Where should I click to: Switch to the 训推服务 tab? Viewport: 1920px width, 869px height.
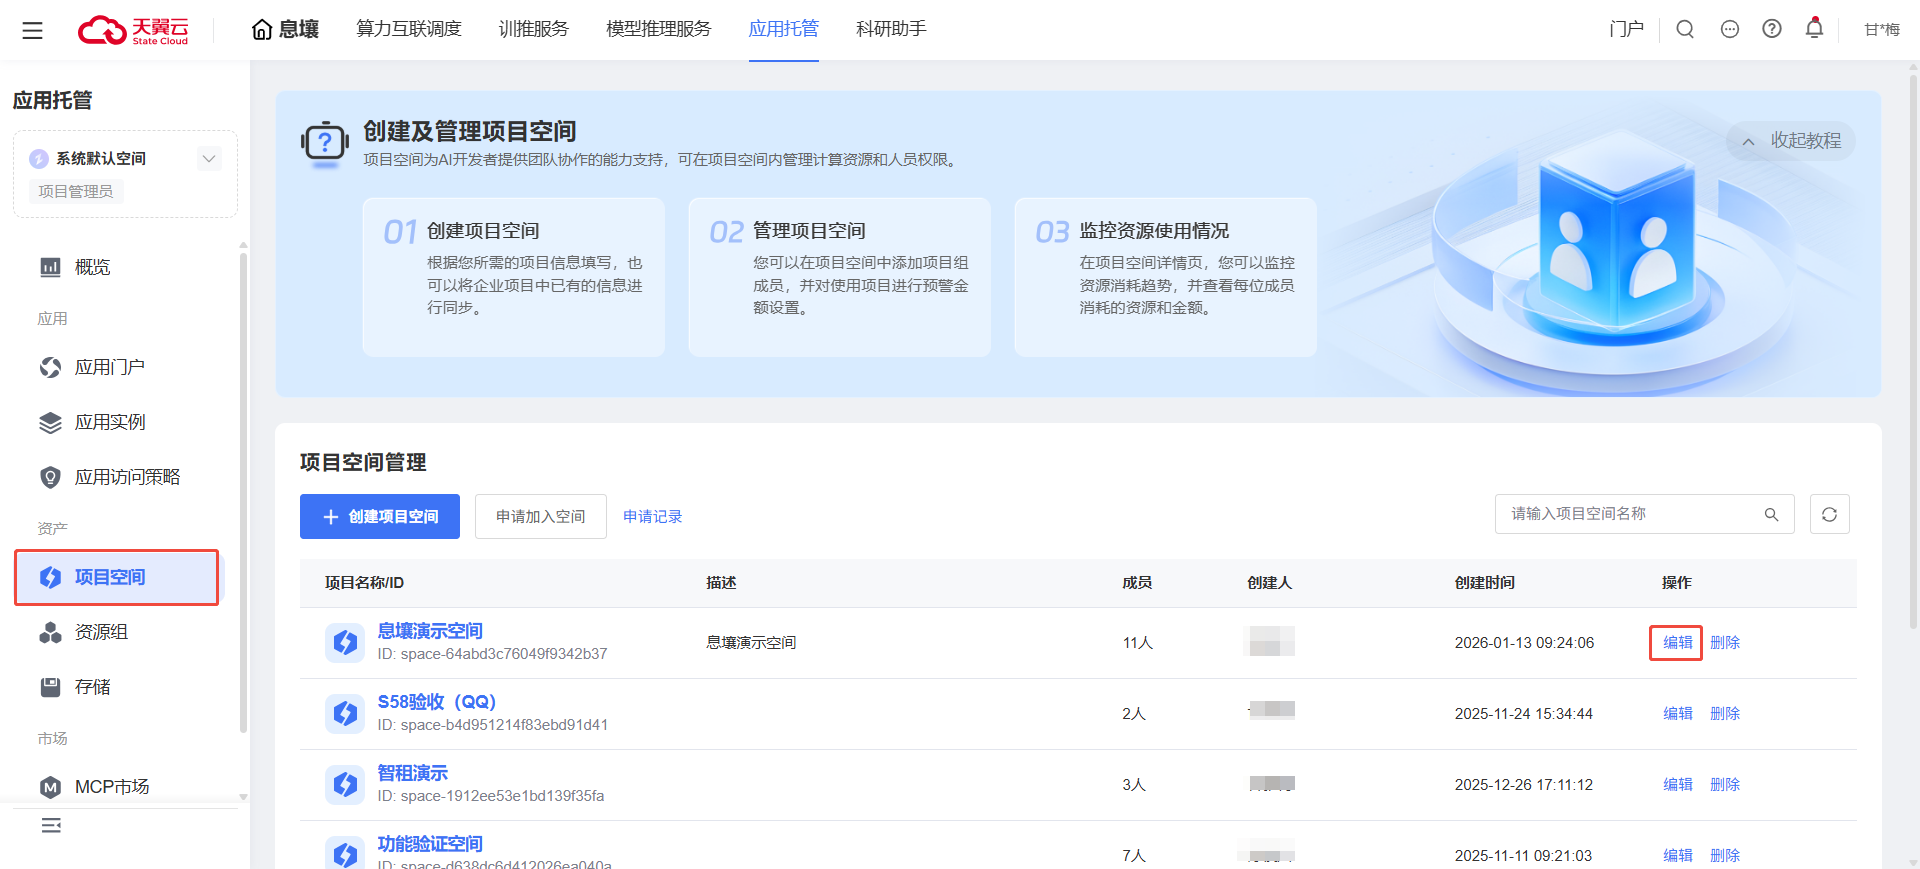533,29
